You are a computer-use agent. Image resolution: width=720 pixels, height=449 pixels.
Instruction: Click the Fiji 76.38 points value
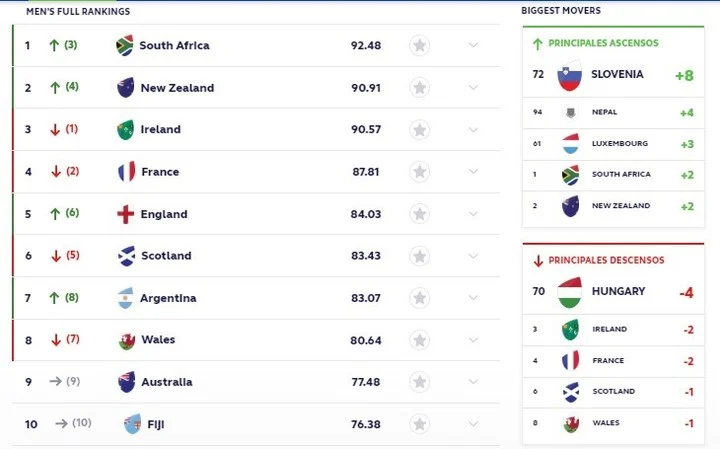coord(366,424)
